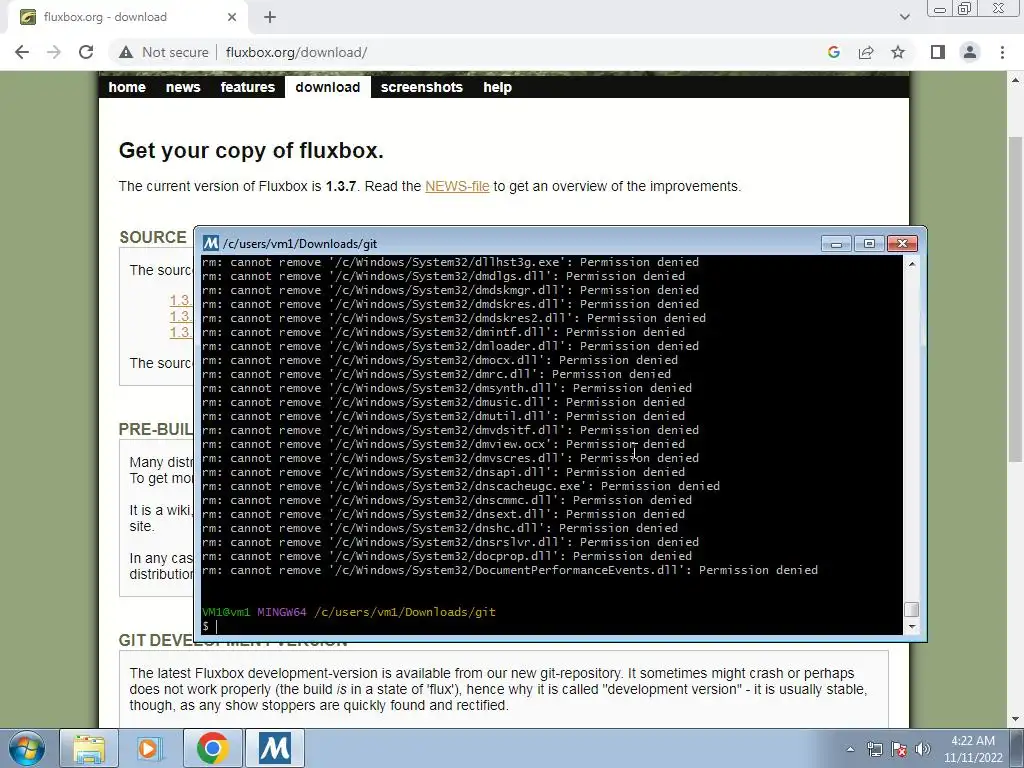1024x768 pixels.
Task: Minimize the Chrome browser window
Action: coord(940,8)
